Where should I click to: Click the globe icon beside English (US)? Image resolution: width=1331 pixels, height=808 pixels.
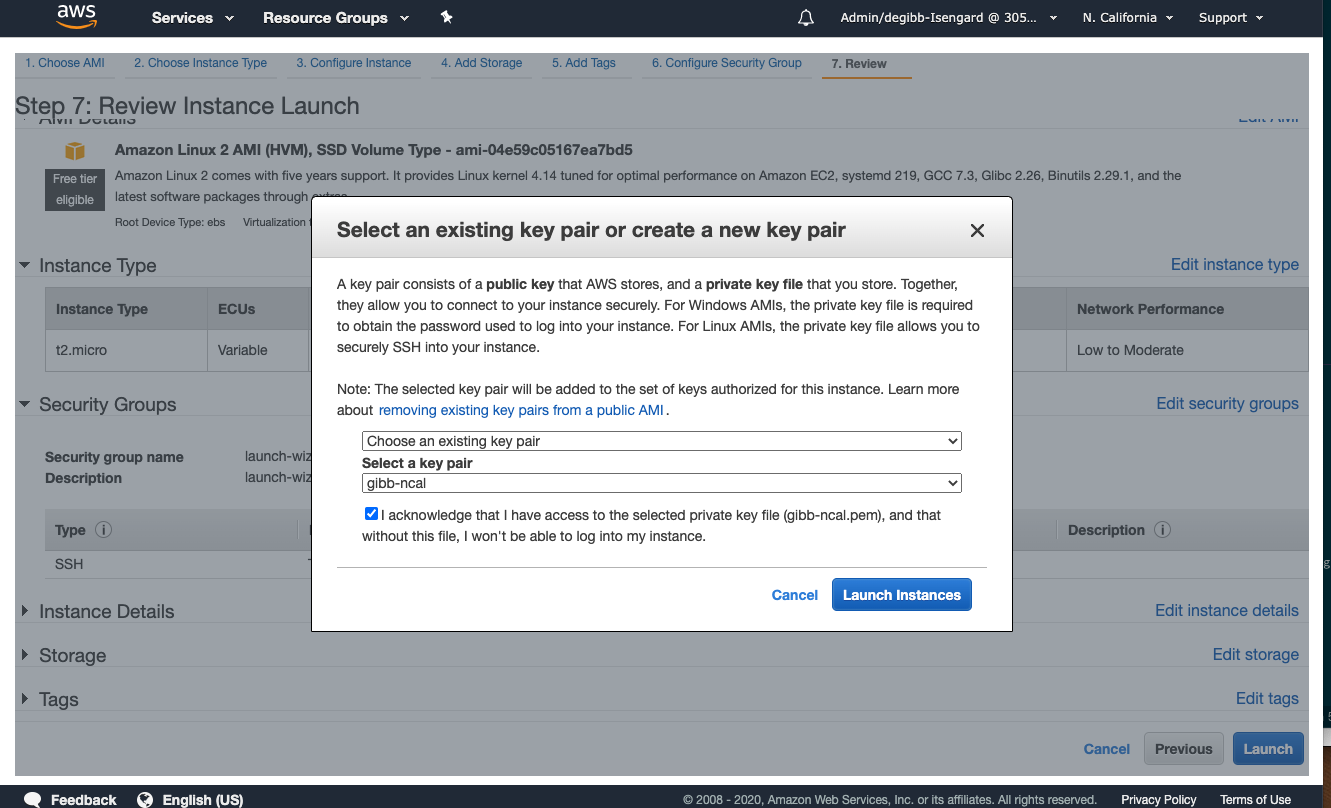[145, 799]
